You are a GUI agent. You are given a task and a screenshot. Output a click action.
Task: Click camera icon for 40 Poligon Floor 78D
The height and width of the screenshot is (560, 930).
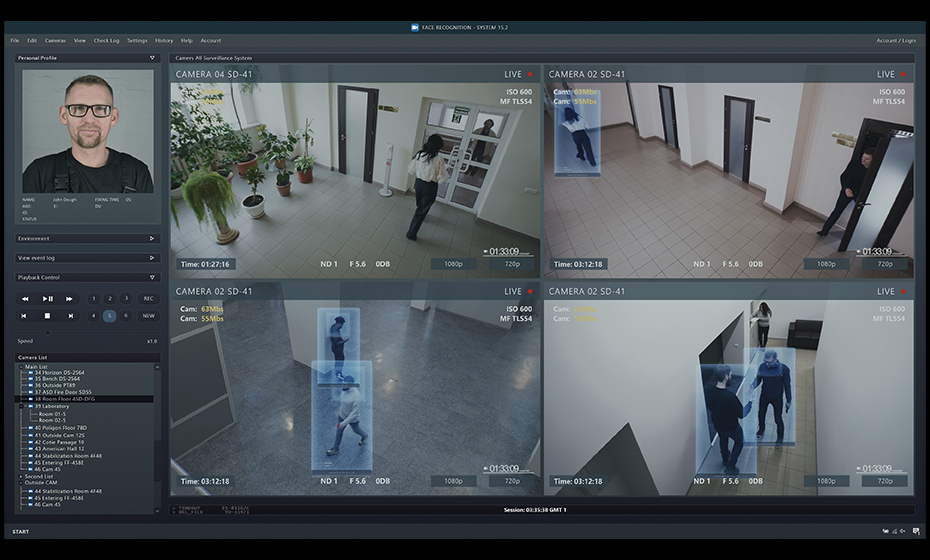tap(31, 428)
